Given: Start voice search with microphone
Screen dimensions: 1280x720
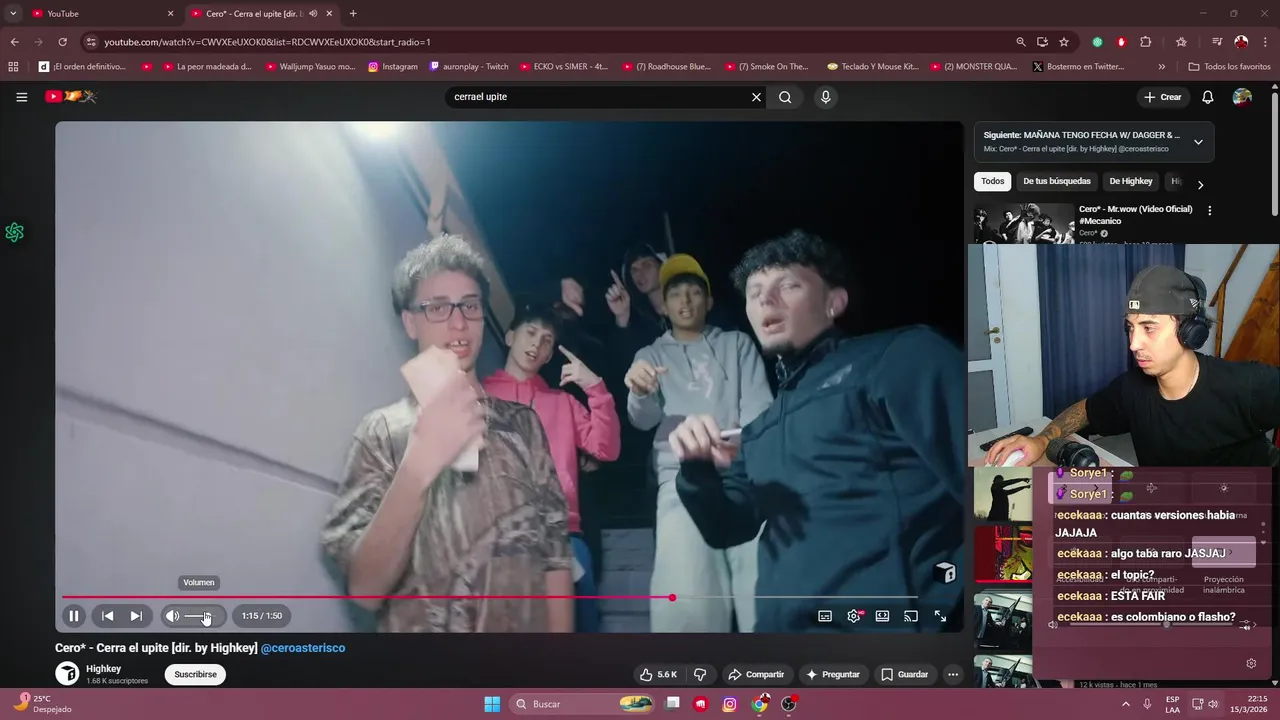Looking at the screenshot, I should (x=825, y=97).
